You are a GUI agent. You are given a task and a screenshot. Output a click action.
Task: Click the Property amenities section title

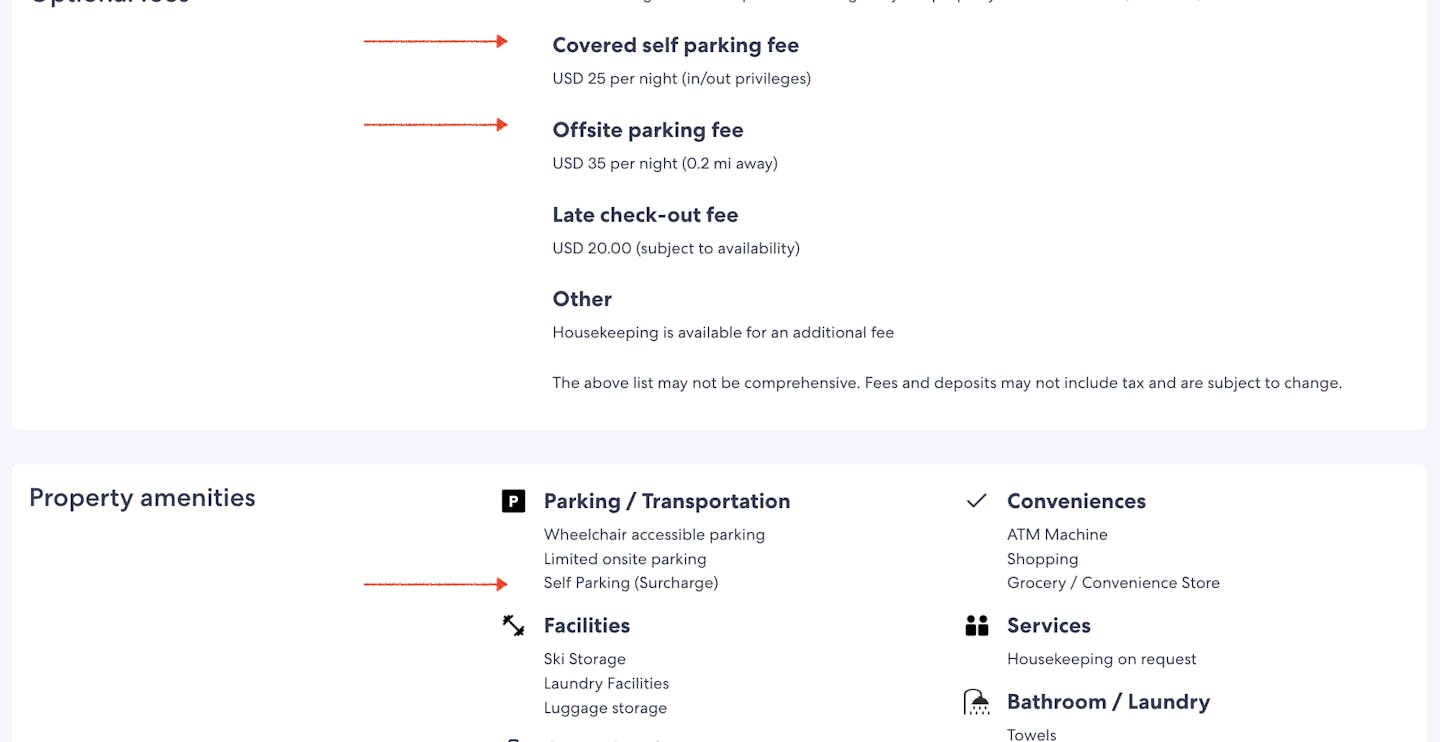tap(142, 498)
